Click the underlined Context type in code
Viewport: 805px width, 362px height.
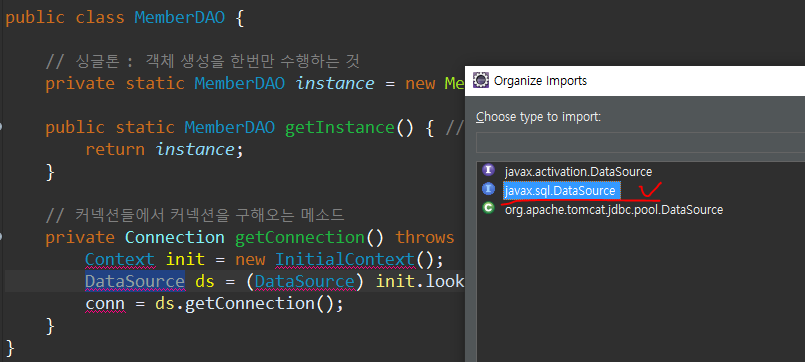click(119, 259)
